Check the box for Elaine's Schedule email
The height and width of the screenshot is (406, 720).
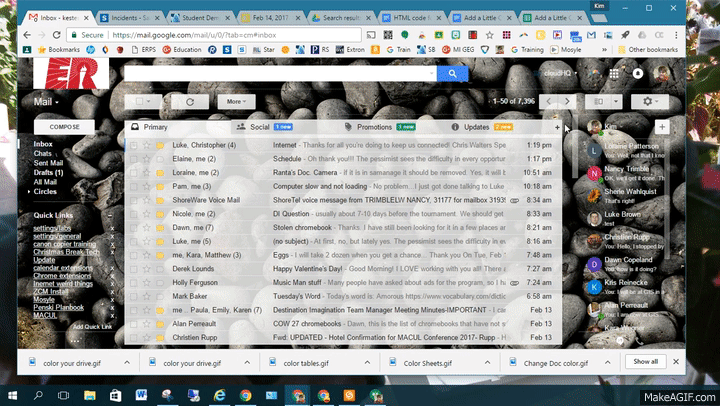tap(134, 159)
